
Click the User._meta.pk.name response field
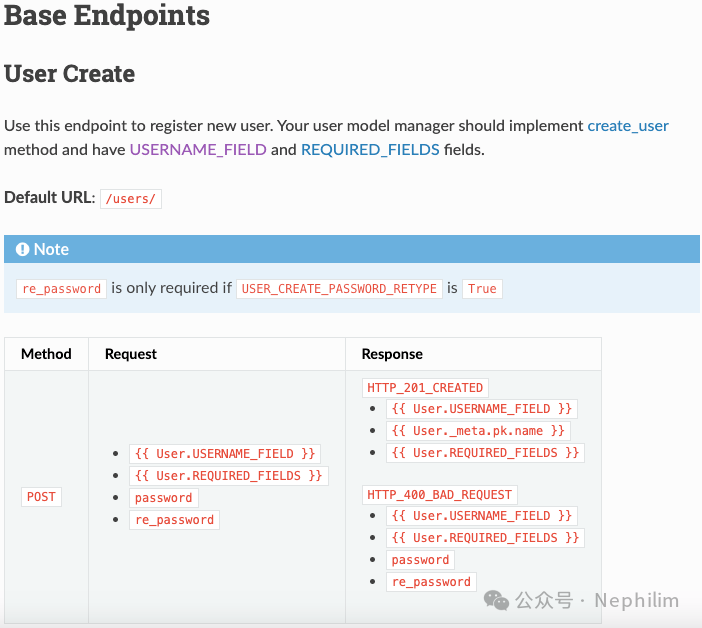click(x=479, y=431)
